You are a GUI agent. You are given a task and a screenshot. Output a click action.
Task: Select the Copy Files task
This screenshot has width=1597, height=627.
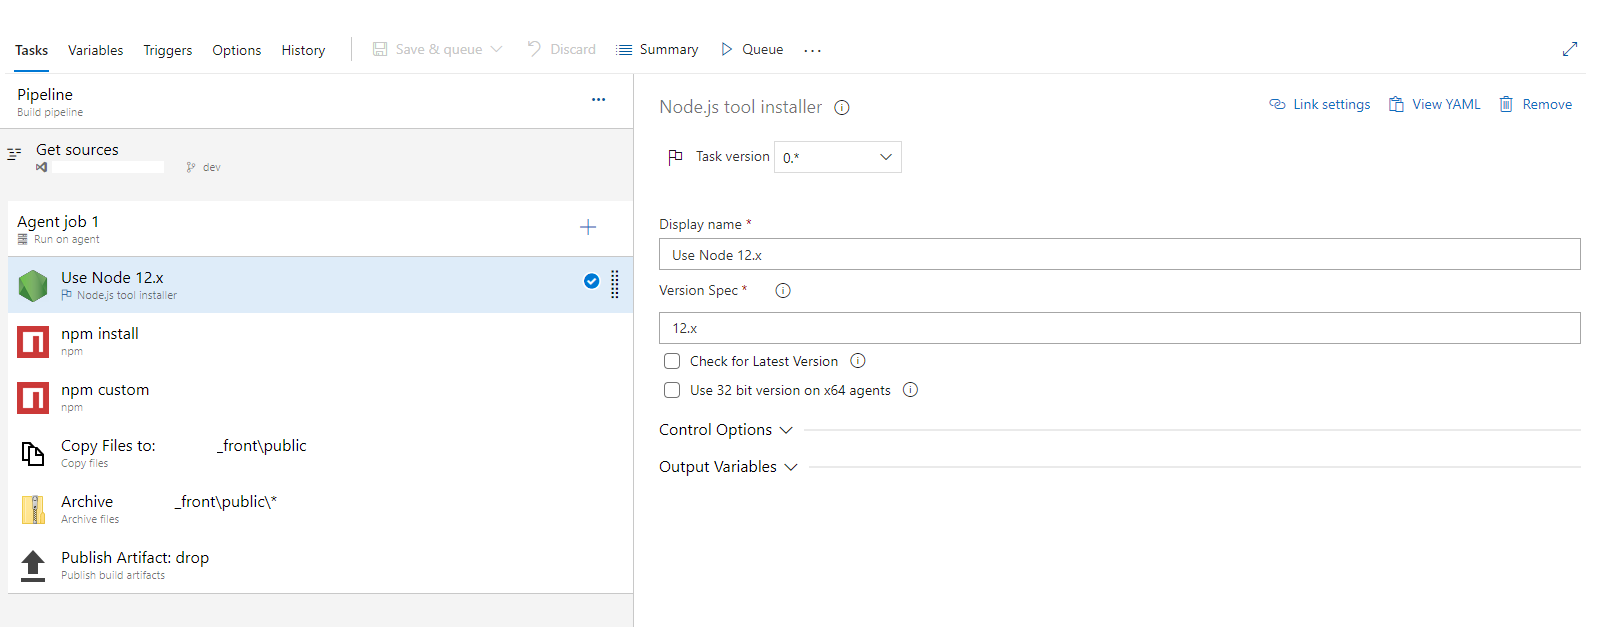[320, 453]
